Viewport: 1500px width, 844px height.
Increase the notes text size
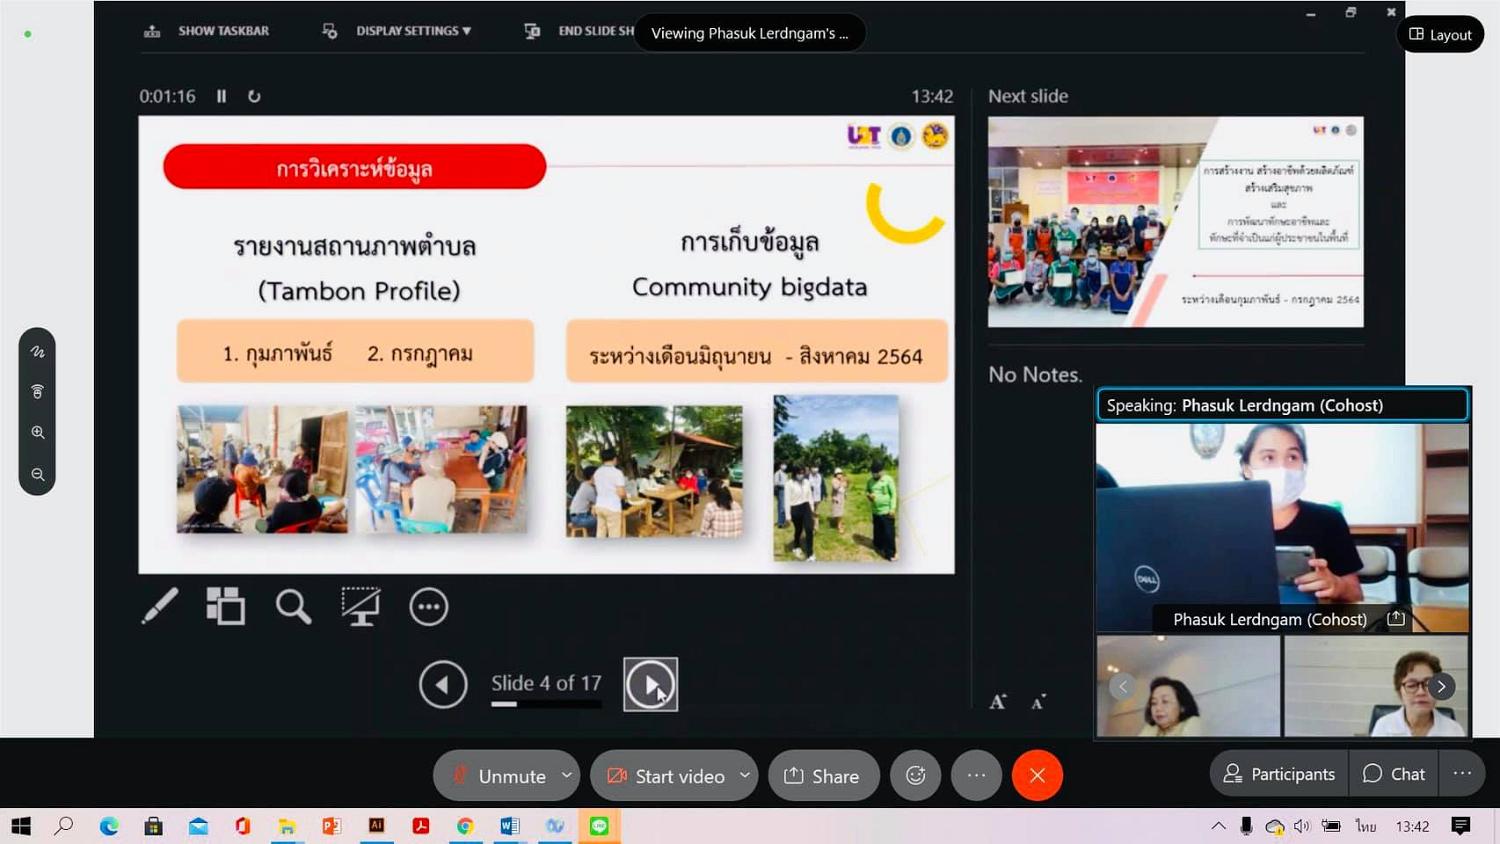(x=997, y=701)
